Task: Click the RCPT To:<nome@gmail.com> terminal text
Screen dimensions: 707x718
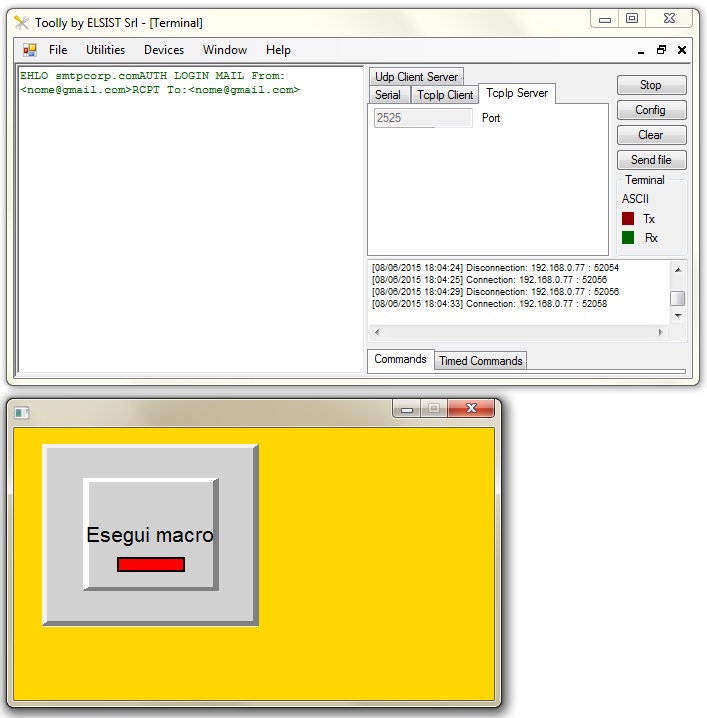Action: tap(216, 90)
